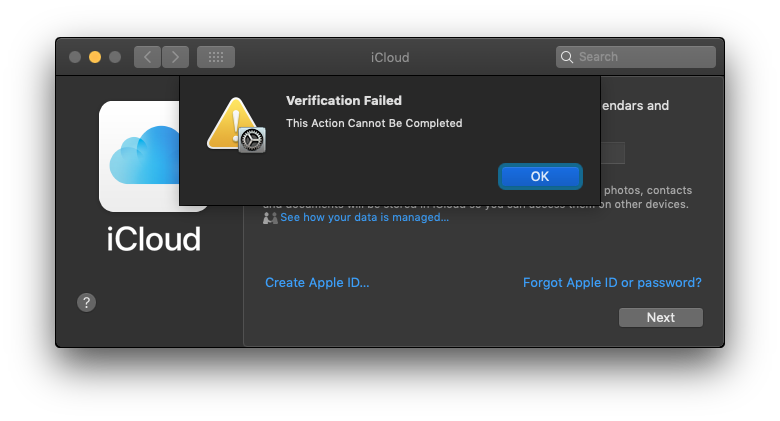Click the Verification Failed heading
The height and width of the screenshot is (421, 780).
(344, 101)
